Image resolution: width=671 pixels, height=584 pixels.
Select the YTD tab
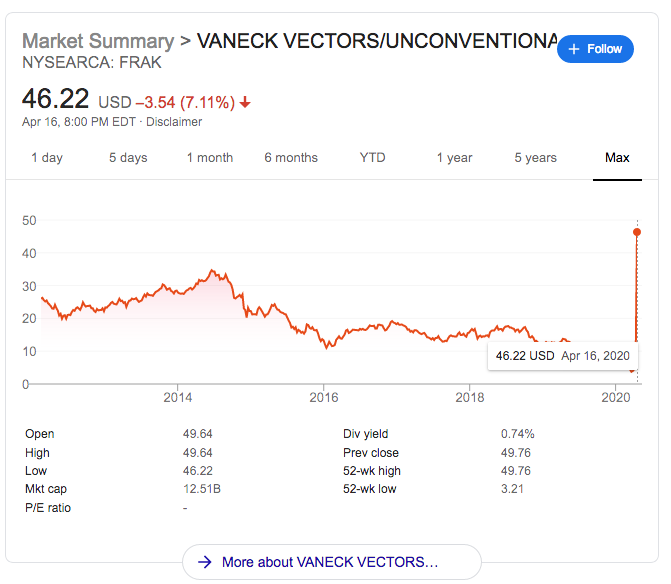click(372, 157)
